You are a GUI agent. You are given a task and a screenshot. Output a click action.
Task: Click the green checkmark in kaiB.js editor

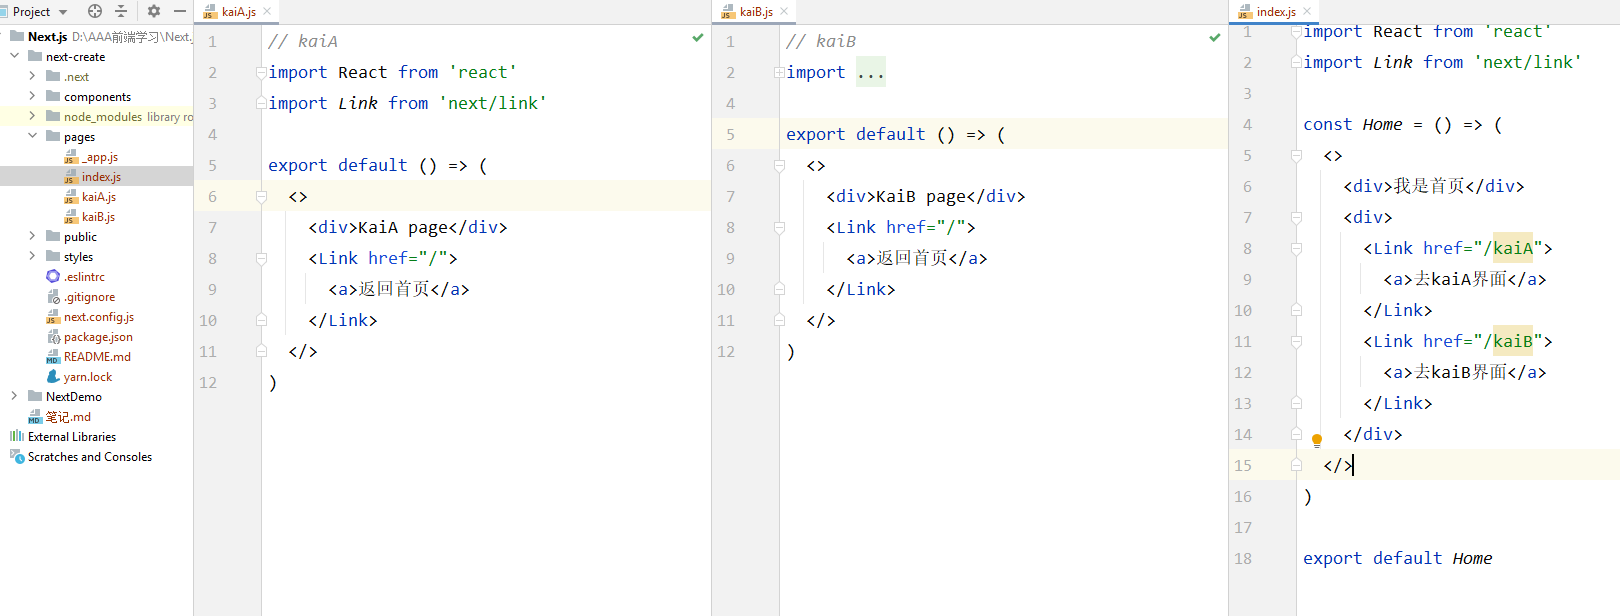click(x=1215, y=38)
